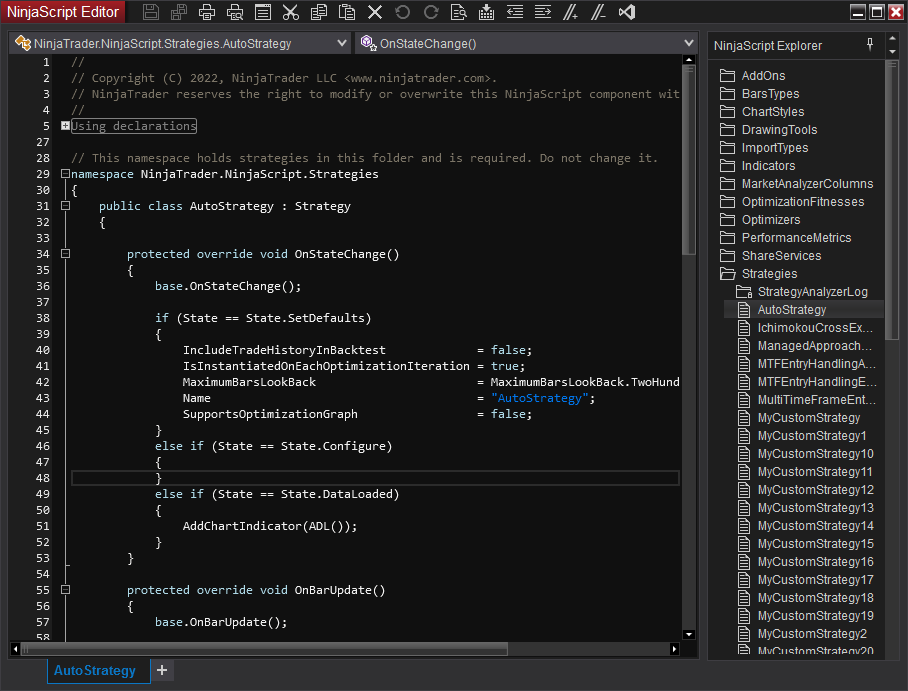
Task: Open the Indicators folder in Explorer
Action: point(768,166)
